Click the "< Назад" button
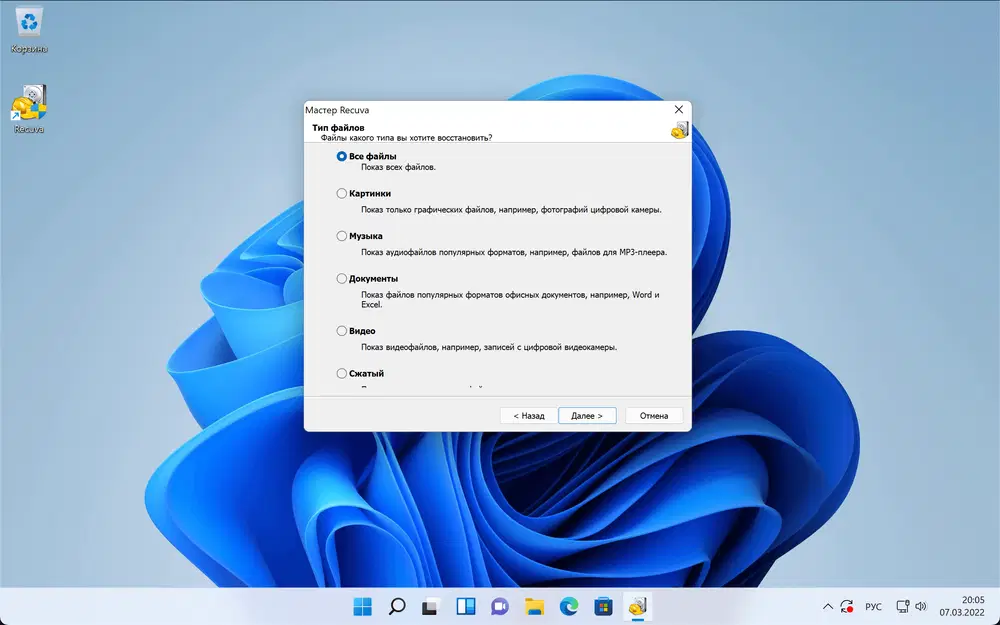The height and width of the screenshot is (625, 1000). 529,416
